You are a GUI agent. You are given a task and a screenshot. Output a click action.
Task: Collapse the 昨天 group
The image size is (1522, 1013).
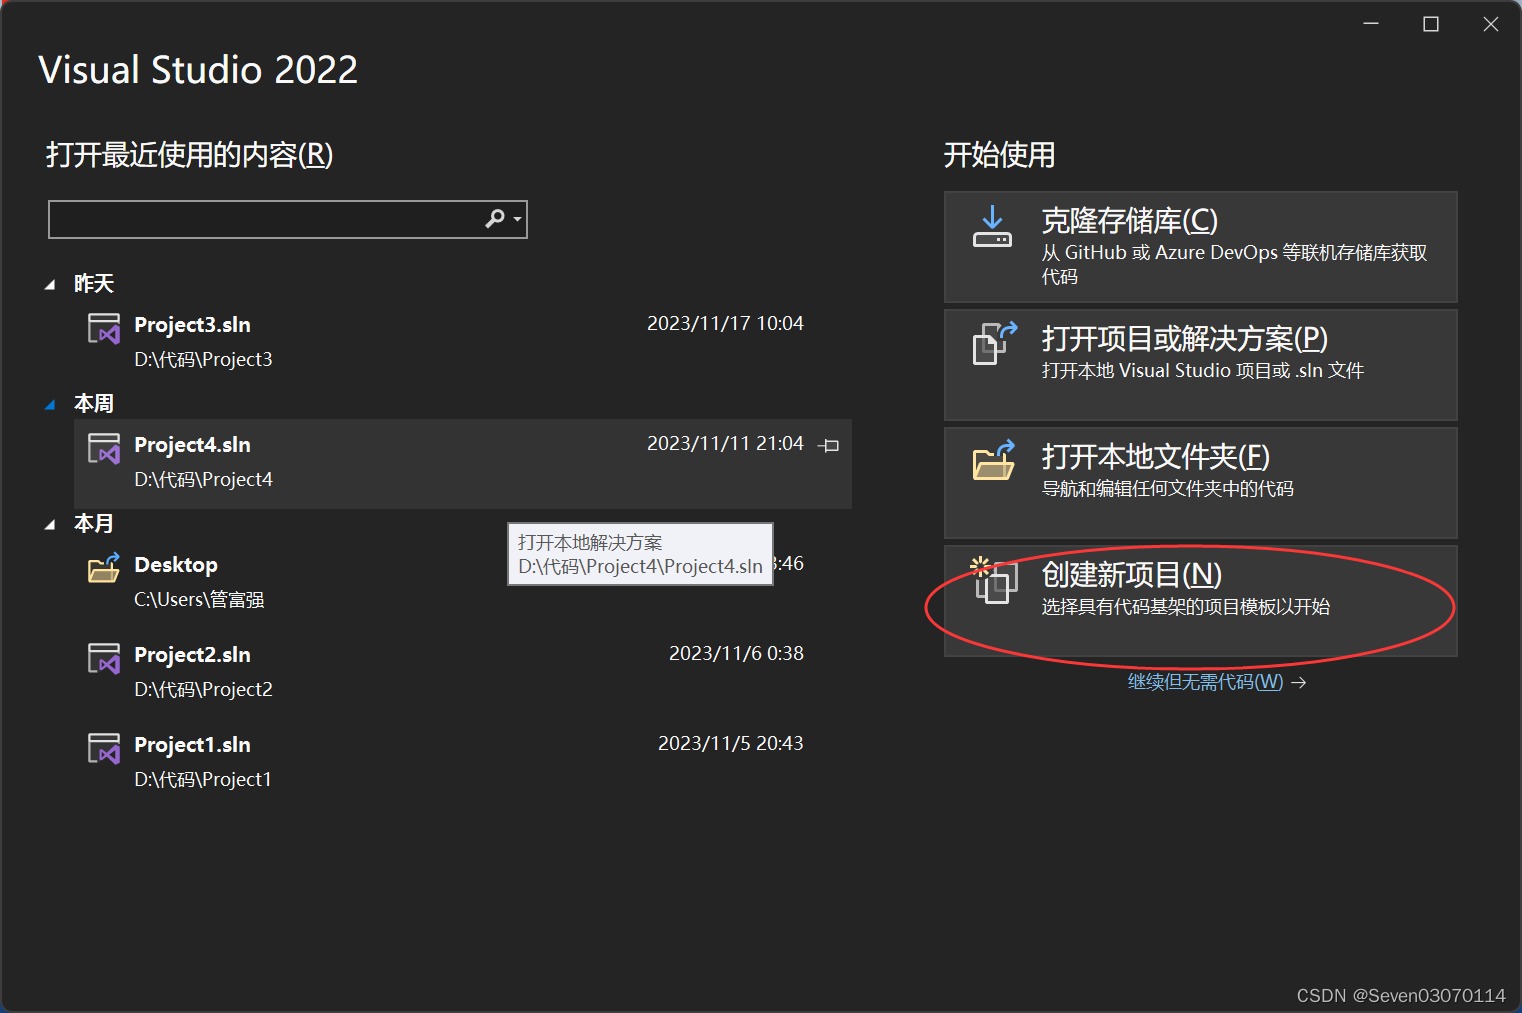pos(50,285)
